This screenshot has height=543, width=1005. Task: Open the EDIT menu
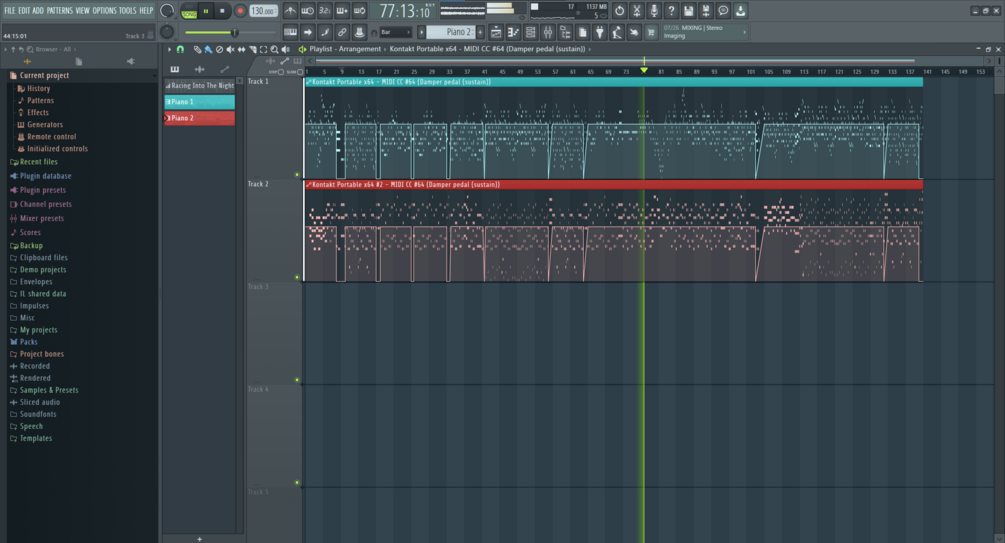point(24,11)
